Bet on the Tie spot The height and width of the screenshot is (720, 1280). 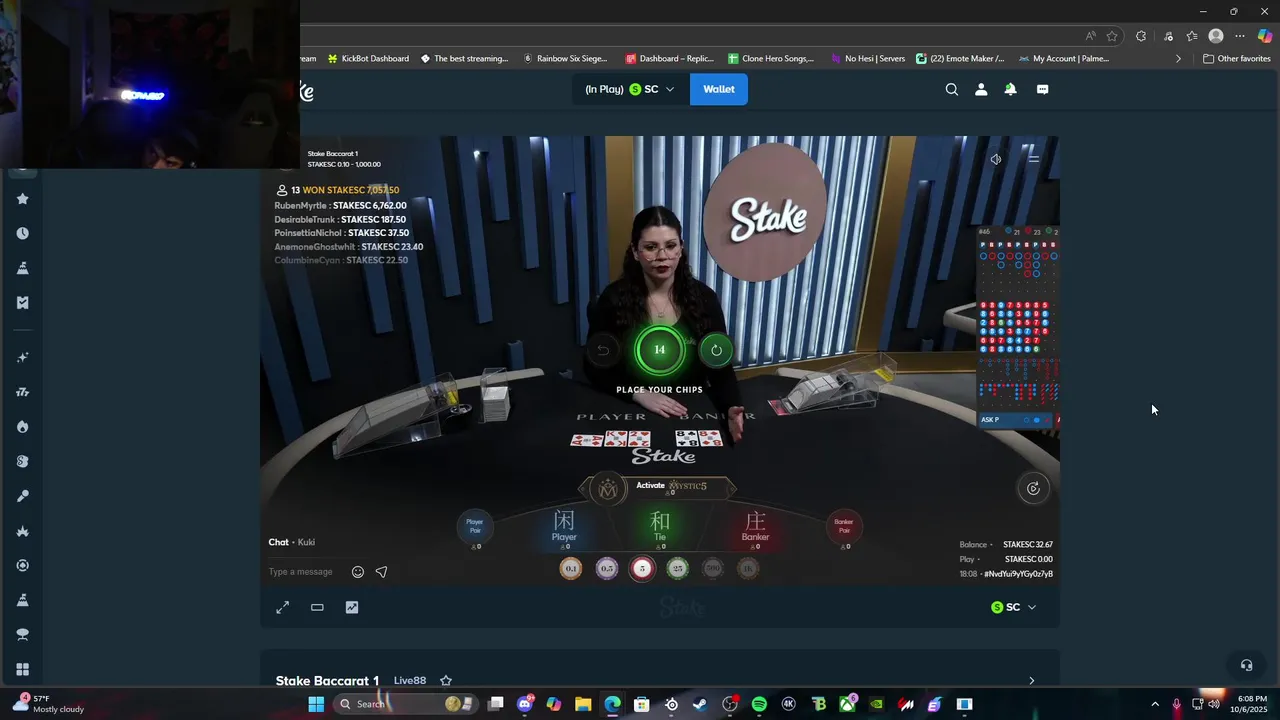tap(660, 528)
